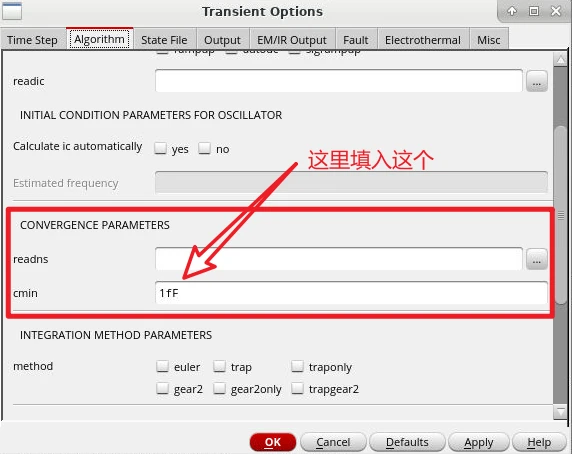
Task: Open the EM/IR Output tab
Action: 292,40
